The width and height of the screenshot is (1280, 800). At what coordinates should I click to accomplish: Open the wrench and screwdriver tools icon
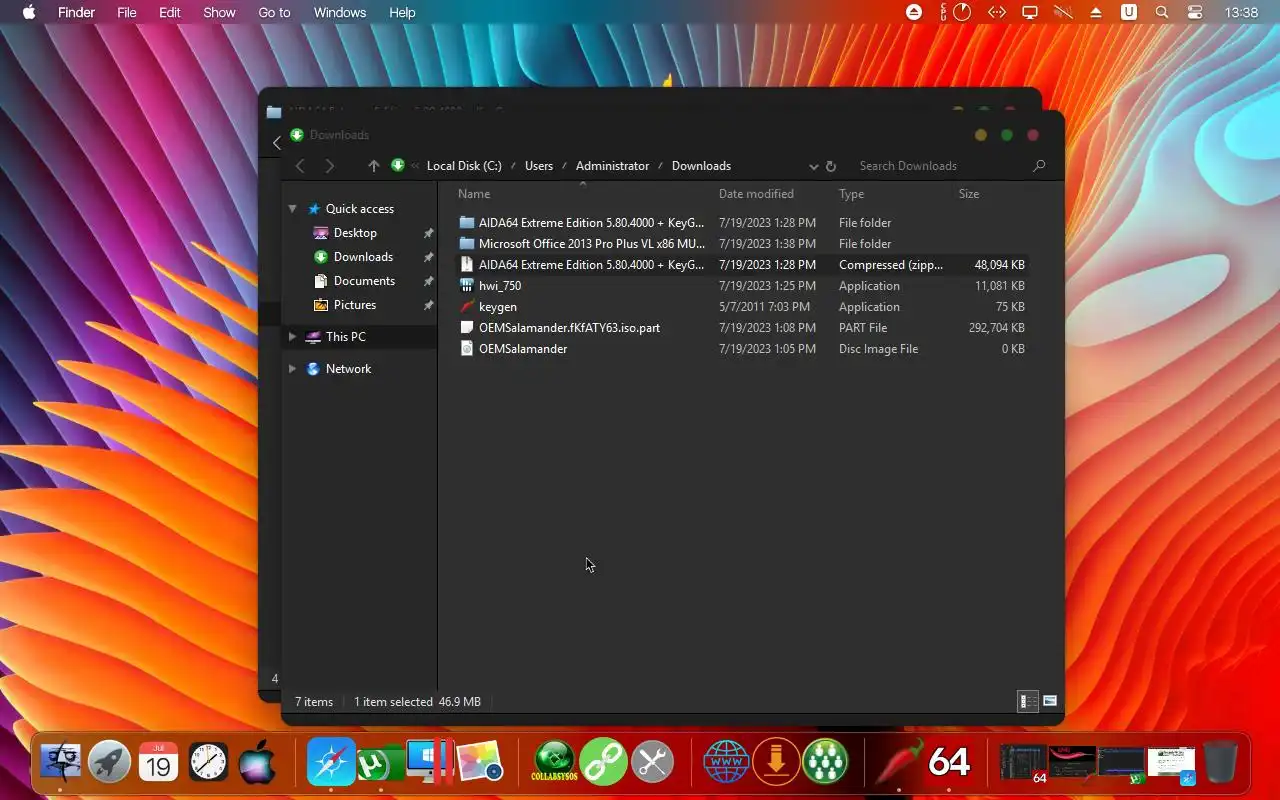pyautogui.click(x=652, y=763)
